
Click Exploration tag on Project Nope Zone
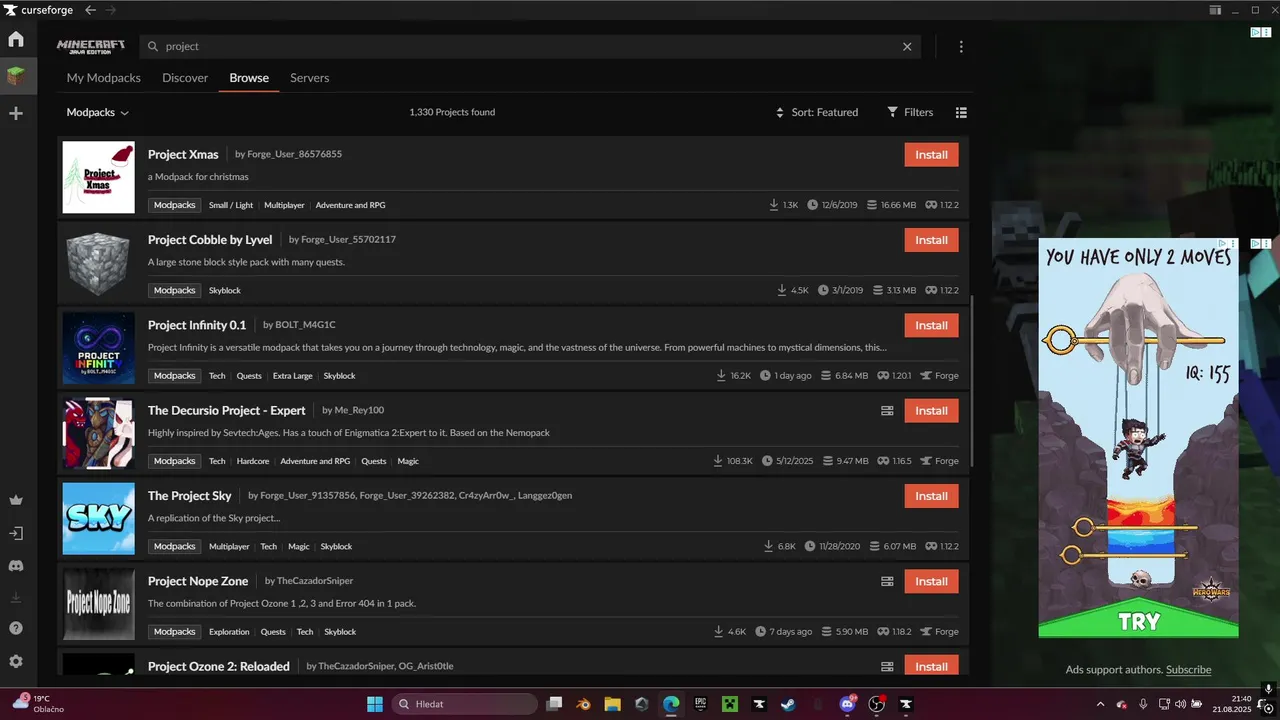229,632
